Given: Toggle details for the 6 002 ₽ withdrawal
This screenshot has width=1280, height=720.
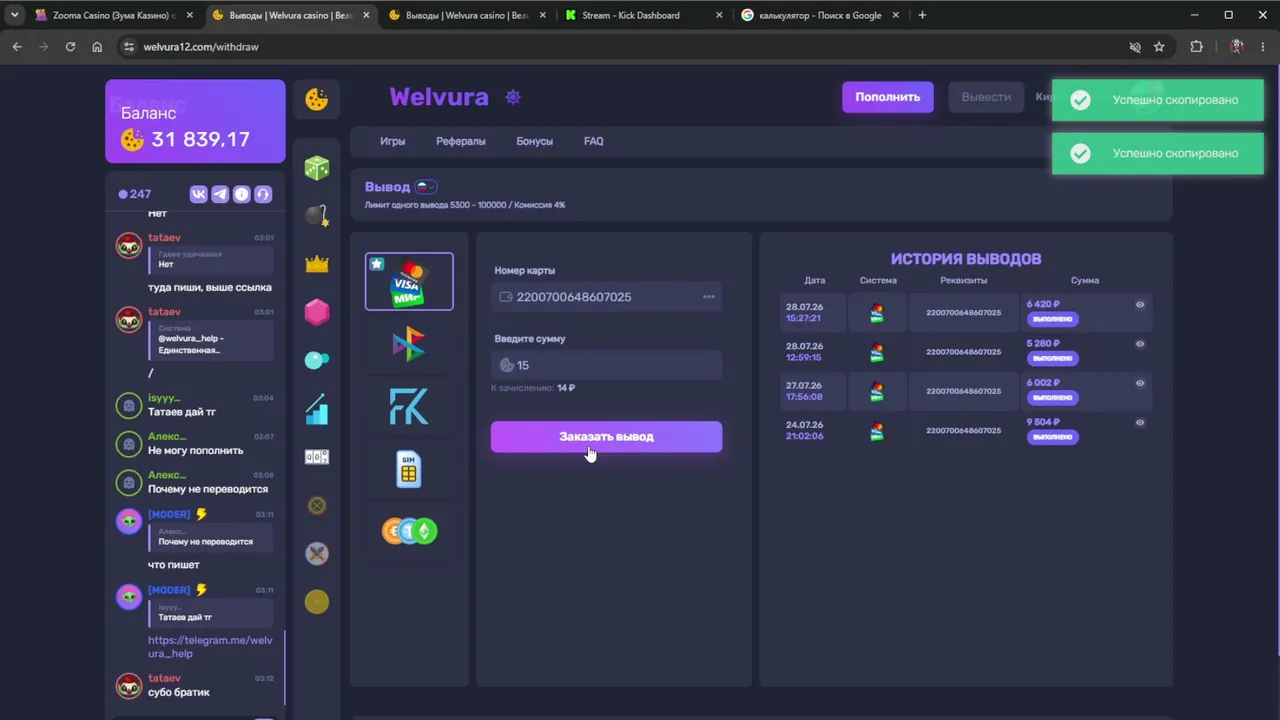Looking at the screenshot, I should [x=1140, y=383].
